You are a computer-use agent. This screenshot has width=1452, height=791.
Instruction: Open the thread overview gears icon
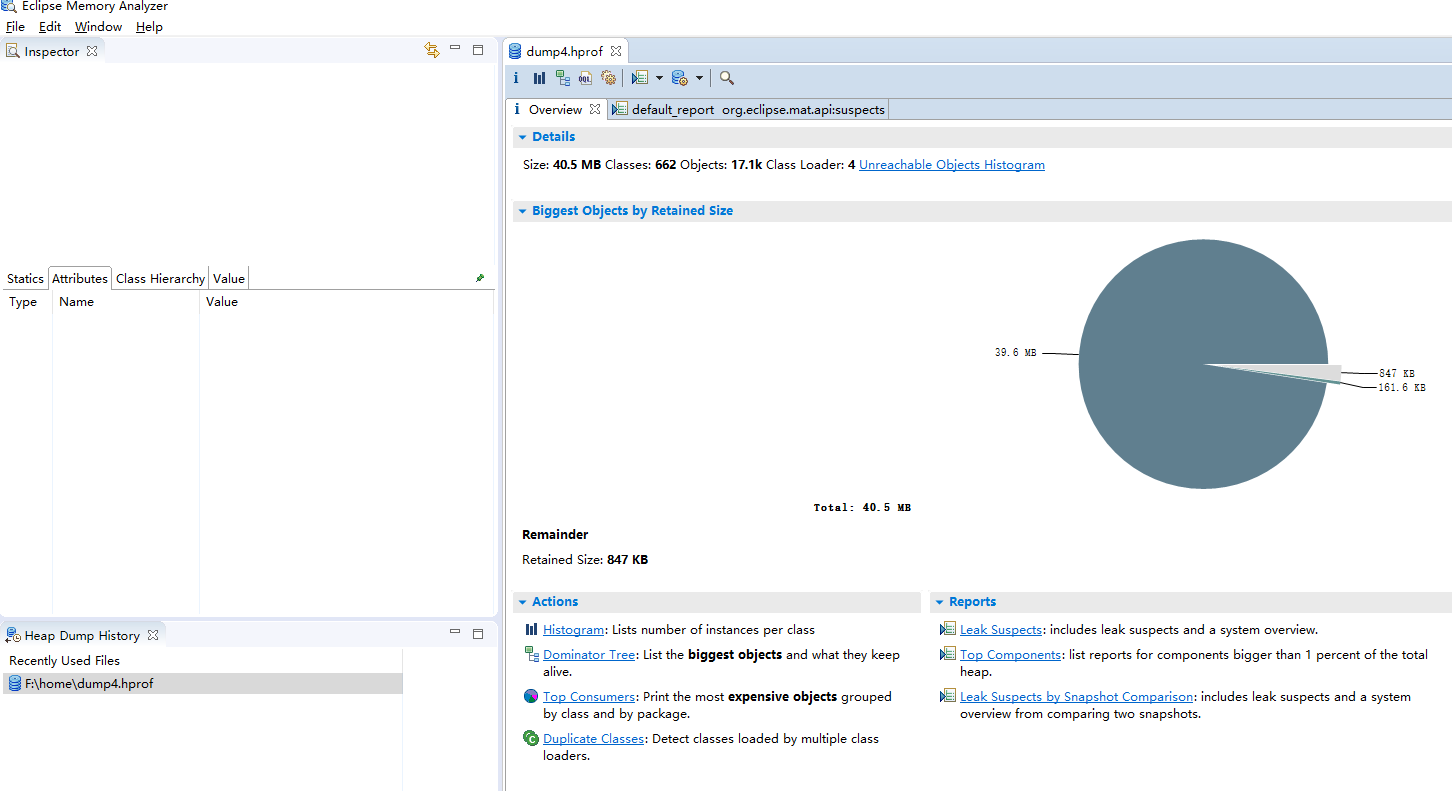[x=608, y=78]
